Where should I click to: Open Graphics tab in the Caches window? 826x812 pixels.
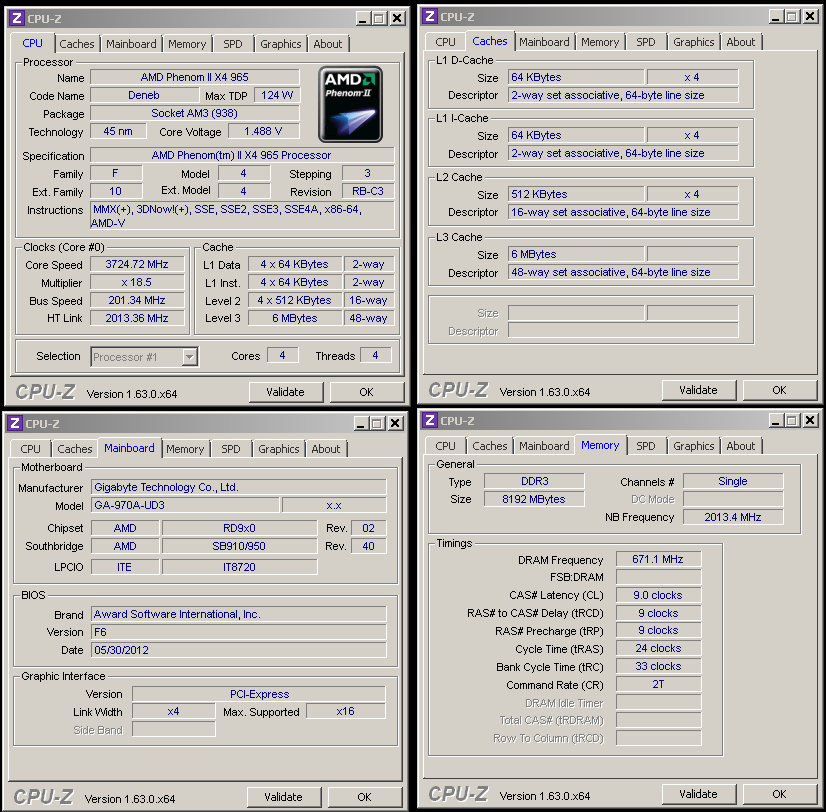pos(694,42)
